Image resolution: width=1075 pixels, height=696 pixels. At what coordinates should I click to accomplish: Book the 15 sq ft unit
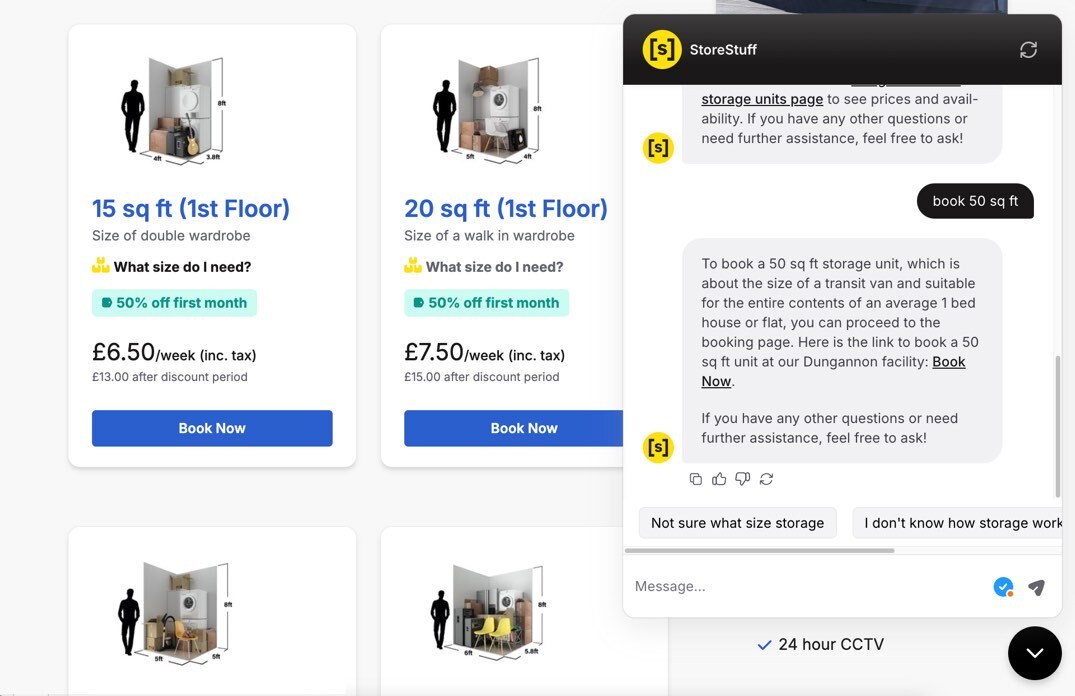coord(212,428)
